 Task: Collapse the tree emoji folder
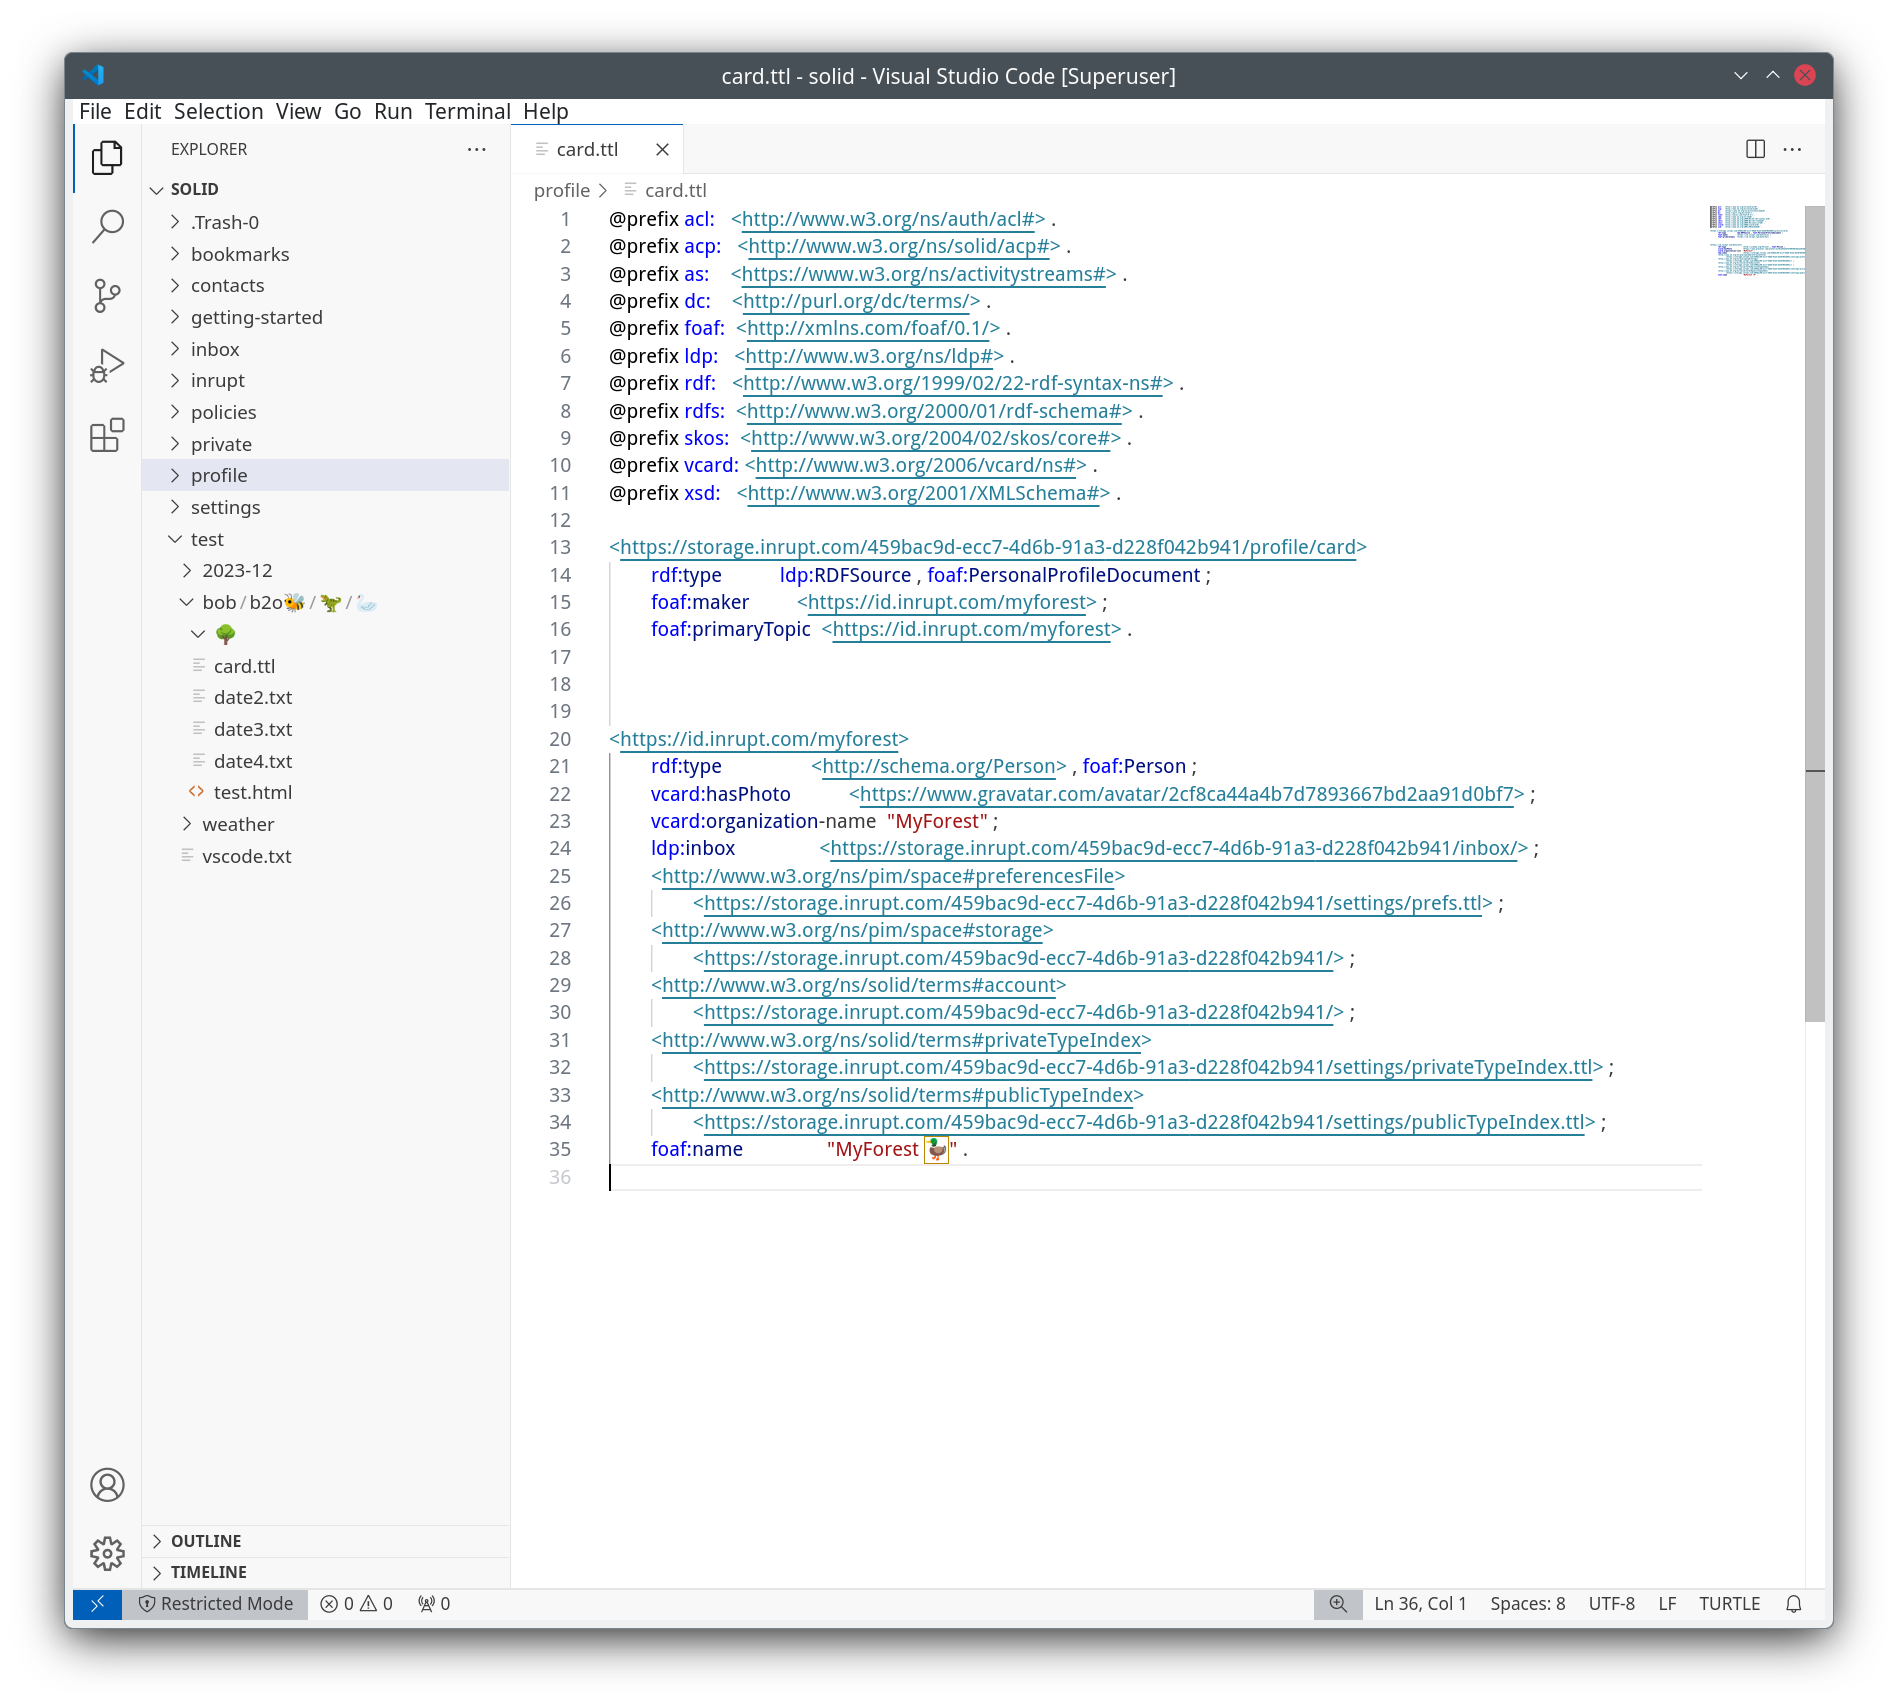[x=326, y=634]
